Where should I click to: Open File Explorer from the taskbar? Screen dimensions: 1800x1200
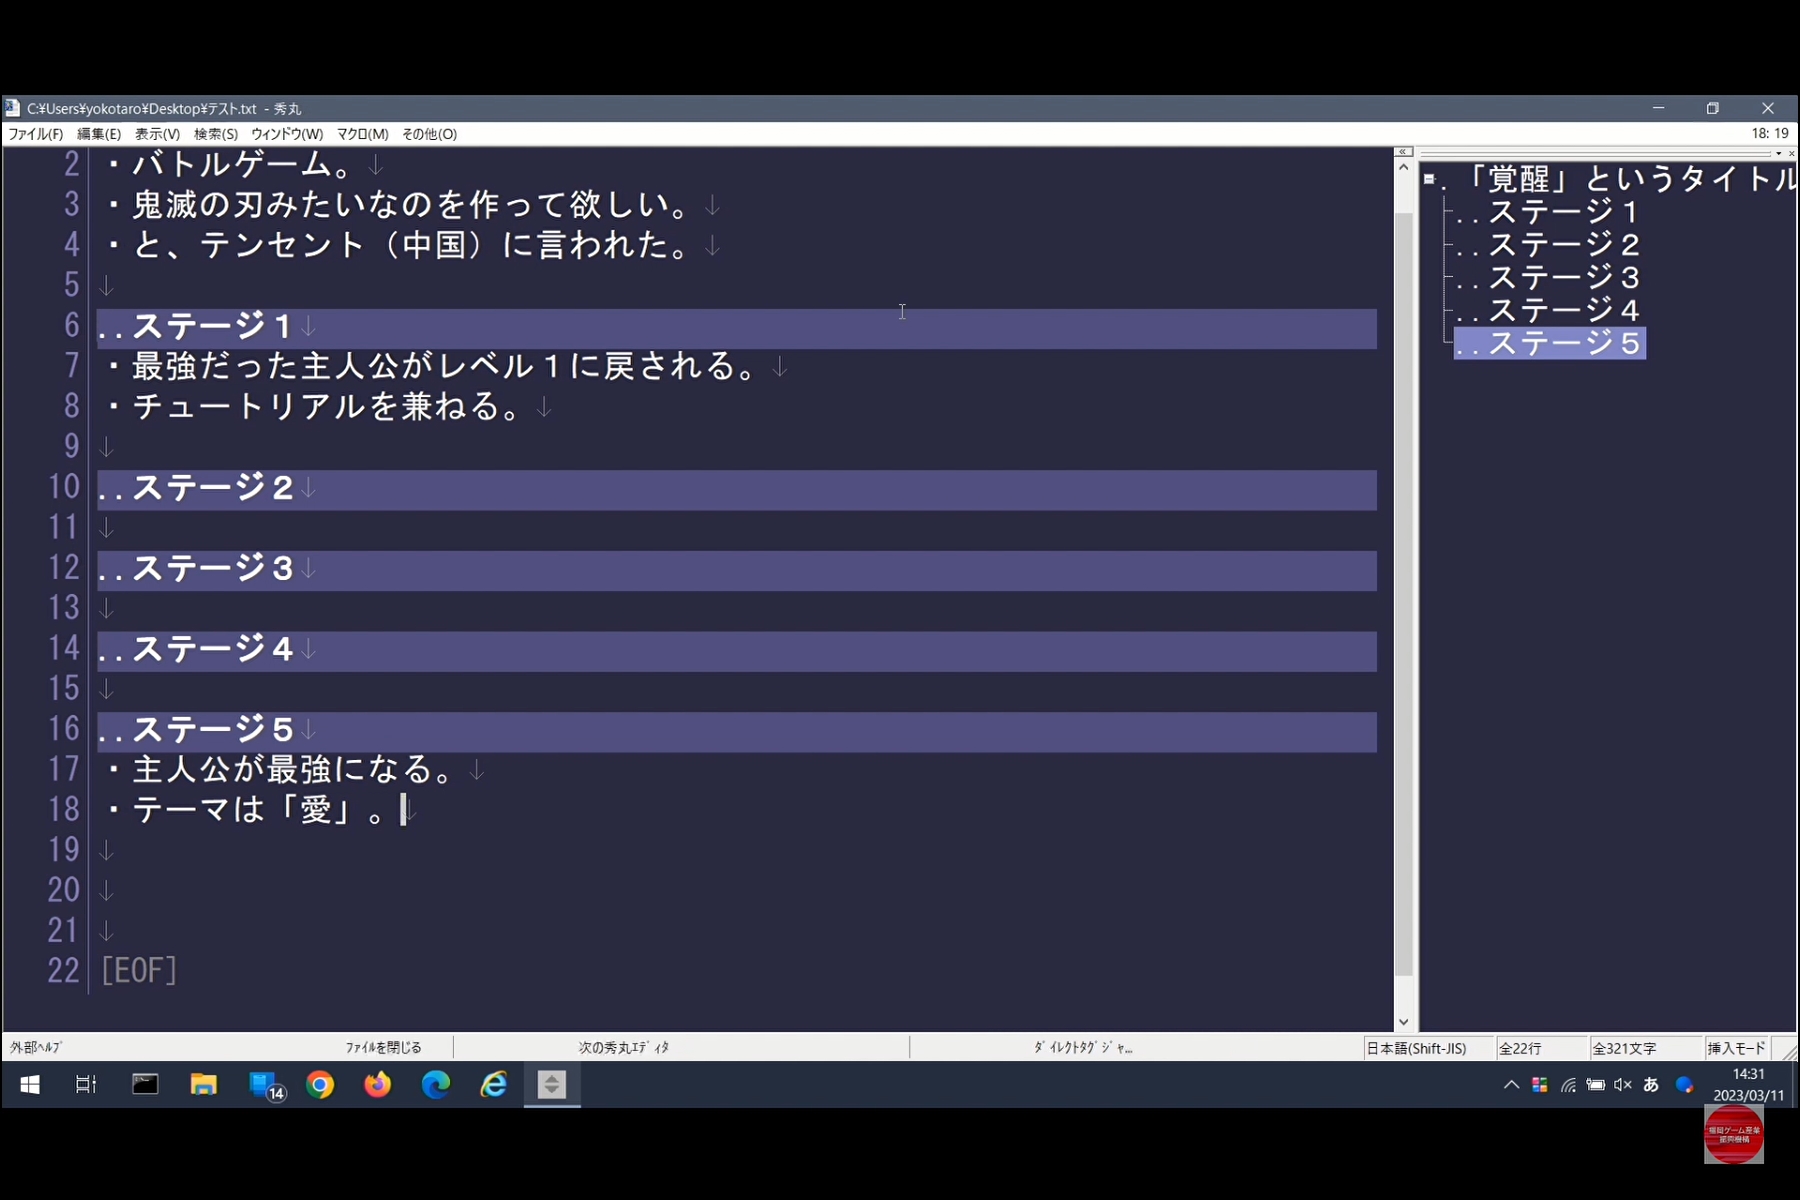pos(203,1085)
